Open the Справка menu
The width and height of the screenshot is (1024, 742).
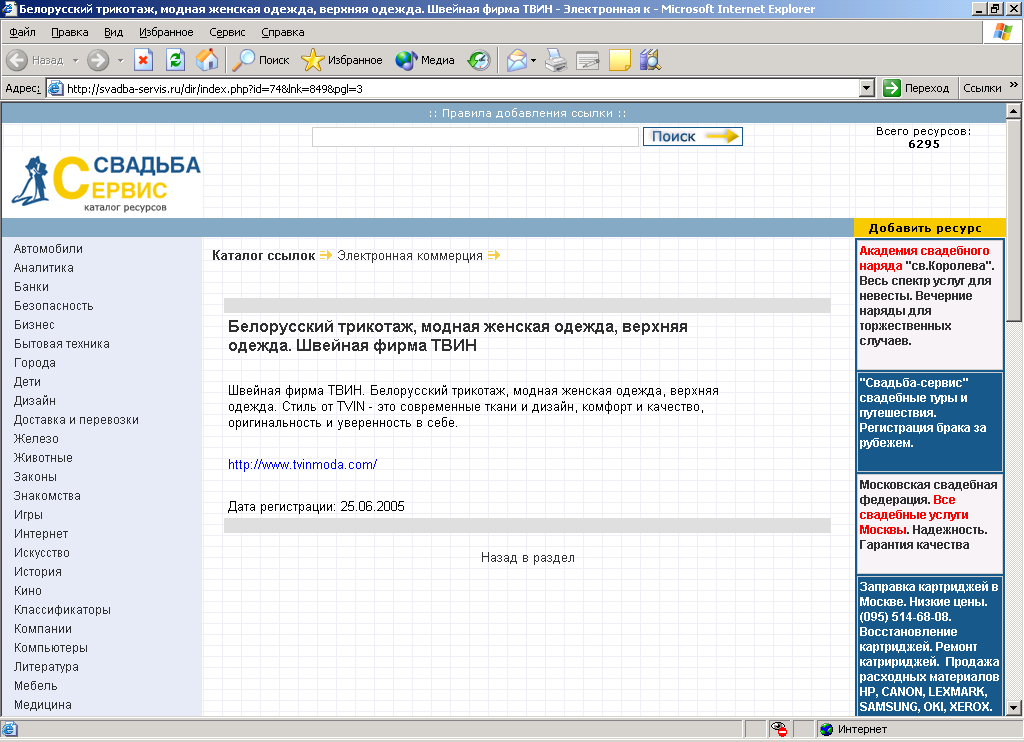point(283,32)
